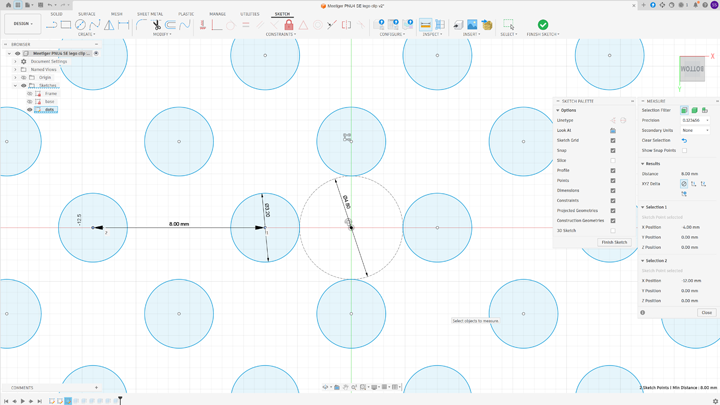Screen dimensions: 720x405
Task: Click Finish Sketch button in palette
Action: (614, 242)
